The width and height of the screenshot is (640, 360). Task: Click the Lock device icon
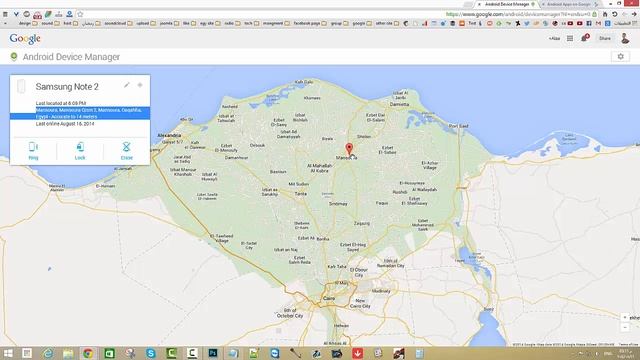[x=80, y=147]
